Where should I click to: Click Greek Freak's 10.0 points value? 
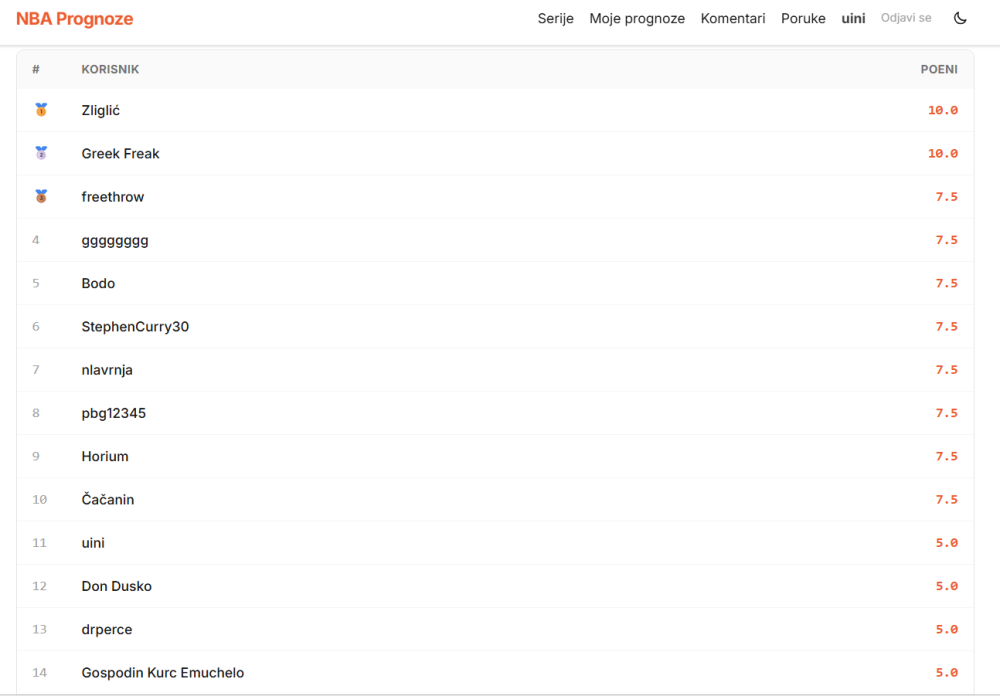[943, 154]
